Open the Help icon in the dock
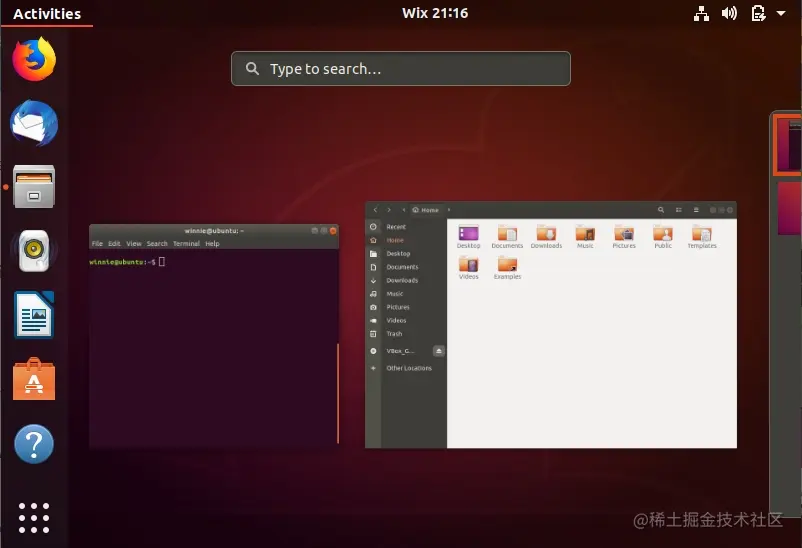 coord(34,444)
